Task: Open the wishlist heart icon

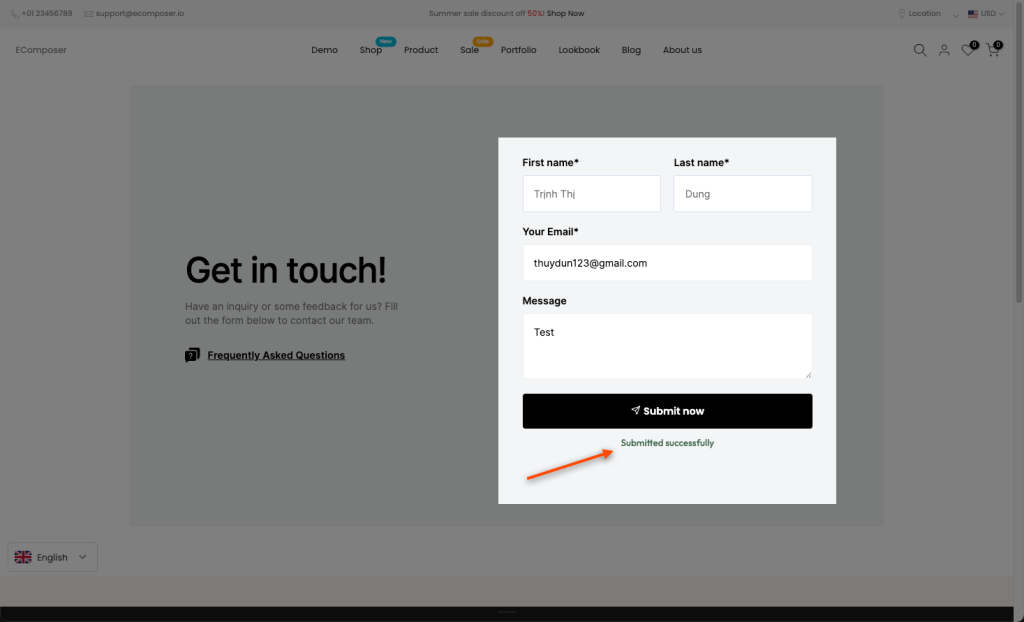Action: click(x=967, y=50)
